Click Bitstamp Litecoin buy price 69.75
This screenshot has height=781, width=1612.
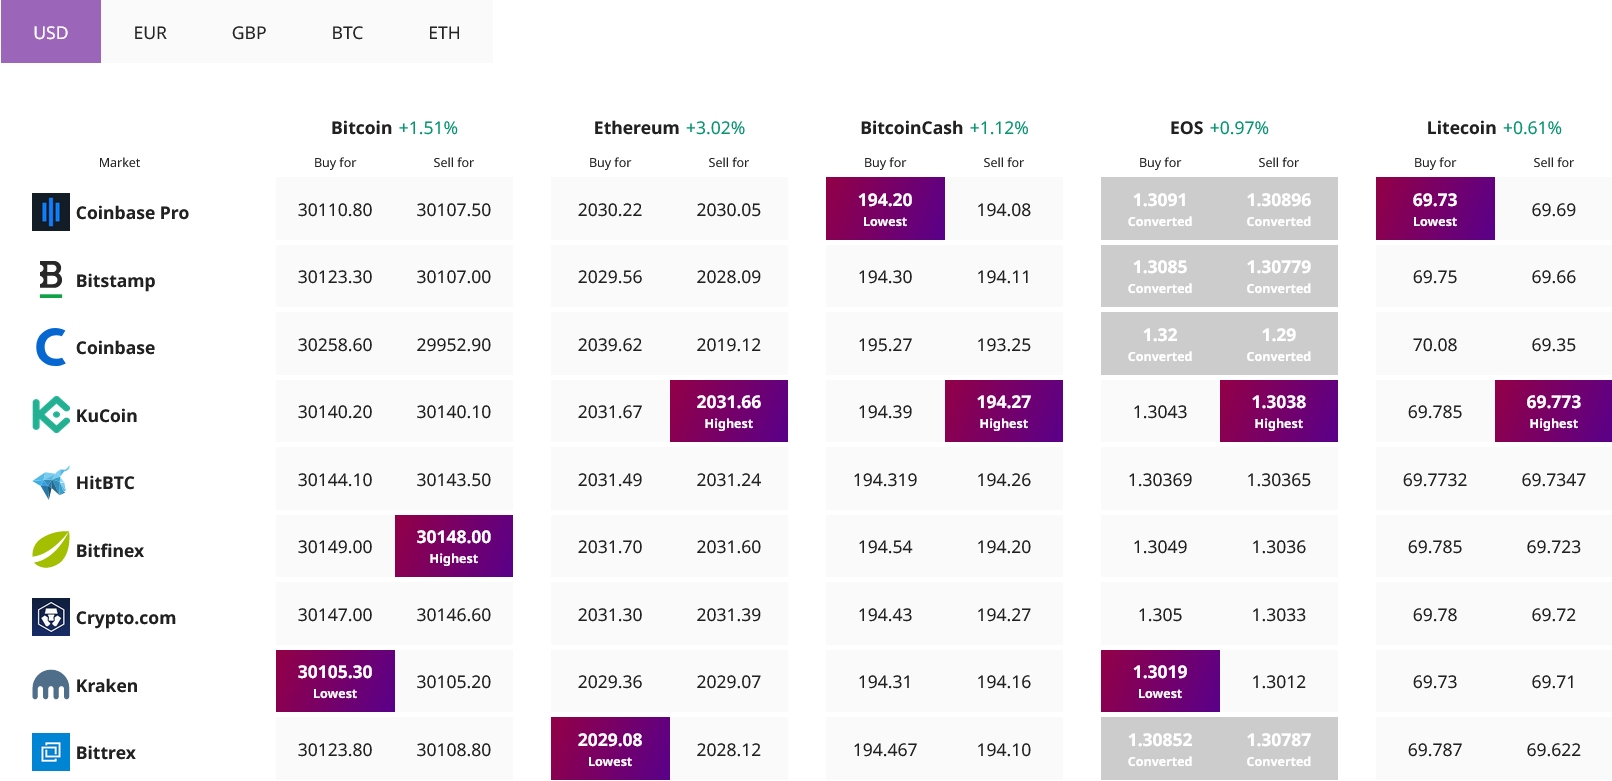coord(1435,277)
